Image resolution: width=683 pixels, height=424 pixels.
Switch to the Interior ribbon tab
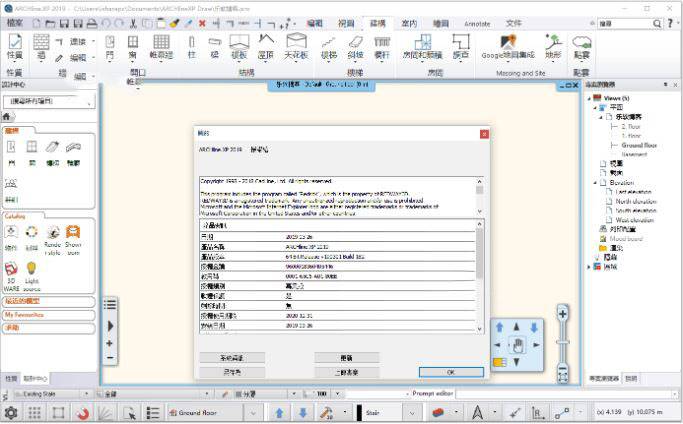point(409,24)
